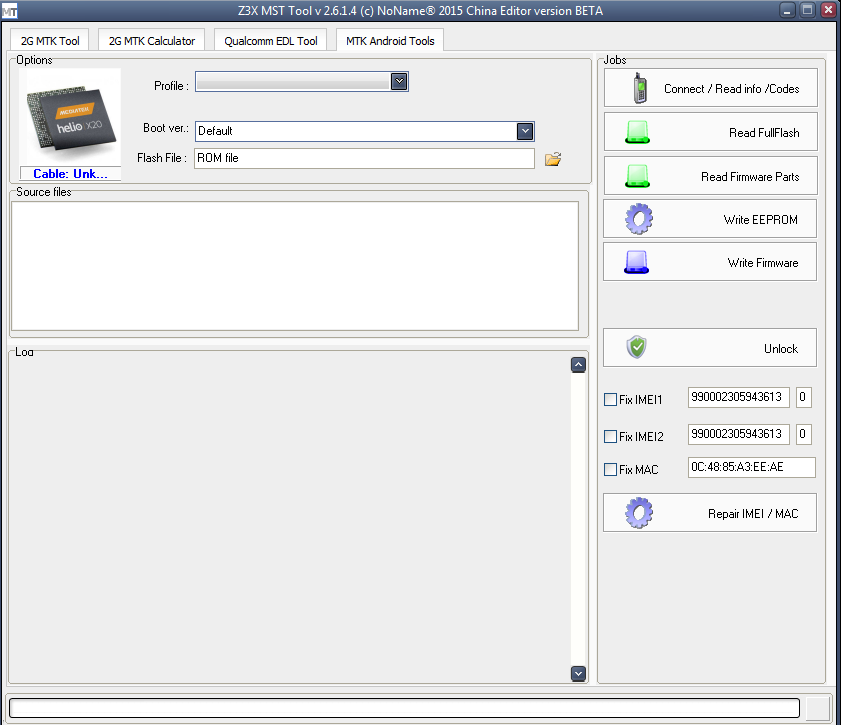Click the Cable: Unk... label

pyautogui.click(x=69, y=173)
